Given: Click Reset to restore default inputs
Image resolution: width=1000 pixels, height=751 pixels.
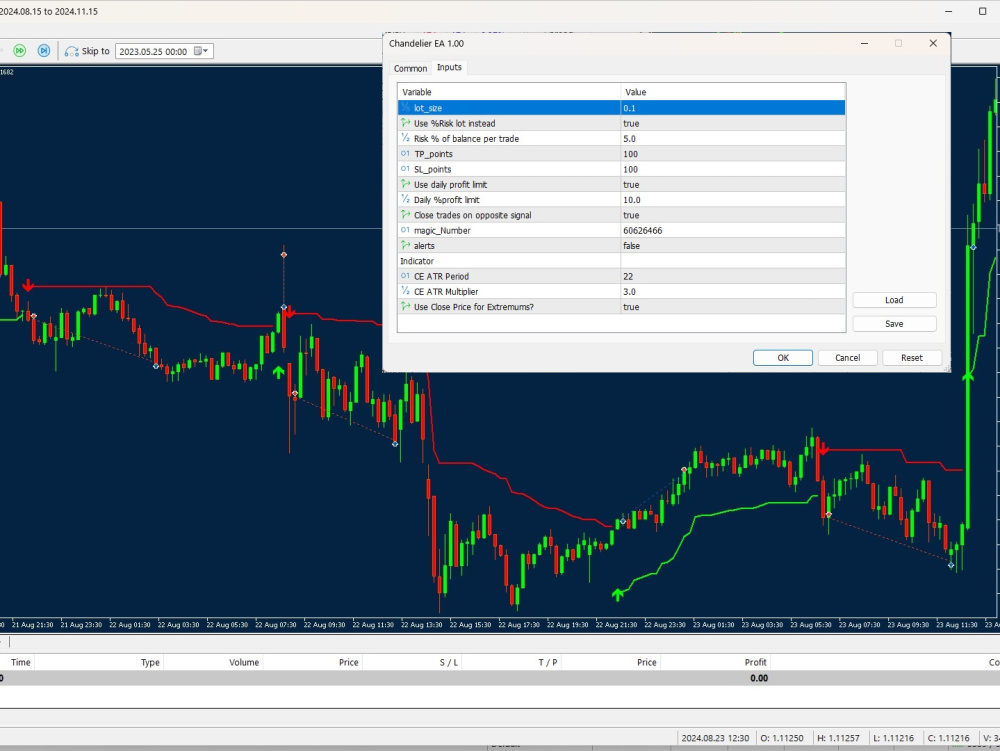Looking at the screenshot, I should pos(911,357).
